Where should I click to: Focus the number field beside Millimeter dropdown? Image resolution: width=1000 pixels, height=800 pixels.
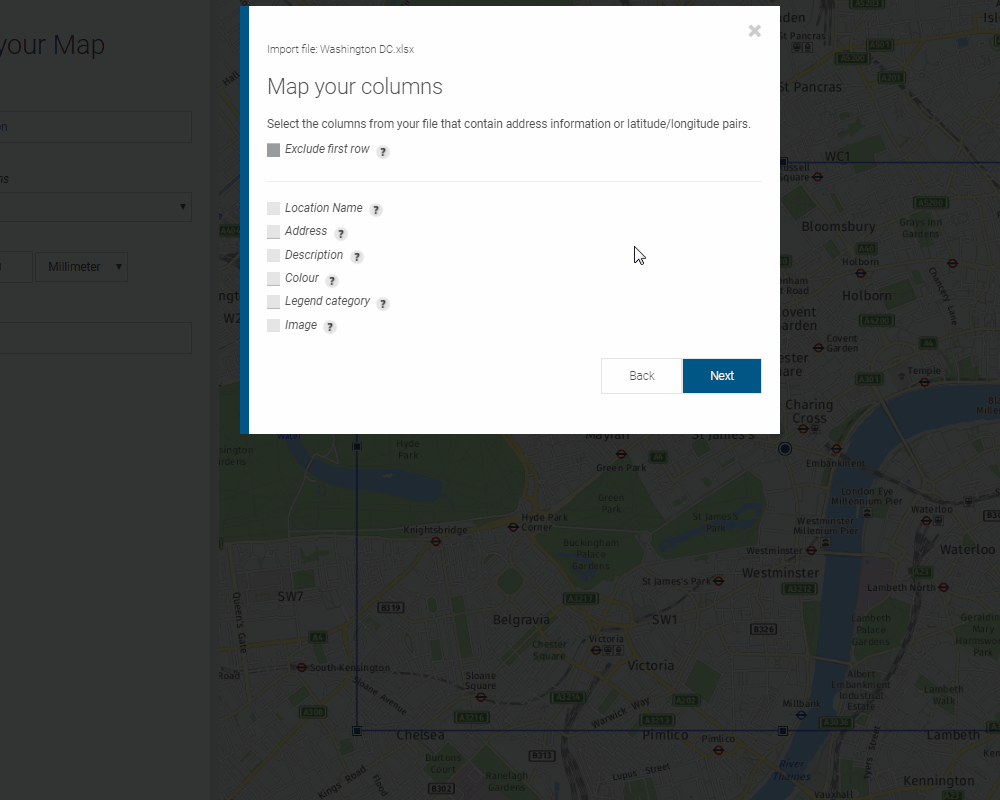pos(16,267)
